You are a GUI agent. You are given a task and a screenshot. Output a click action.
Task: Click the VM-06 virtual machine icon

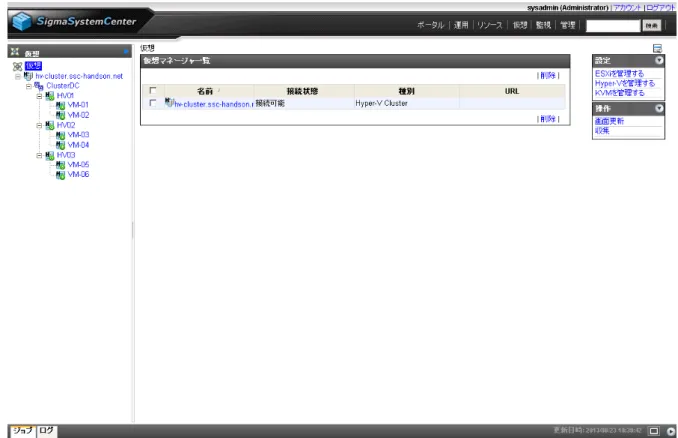click(x=61, y=175)
